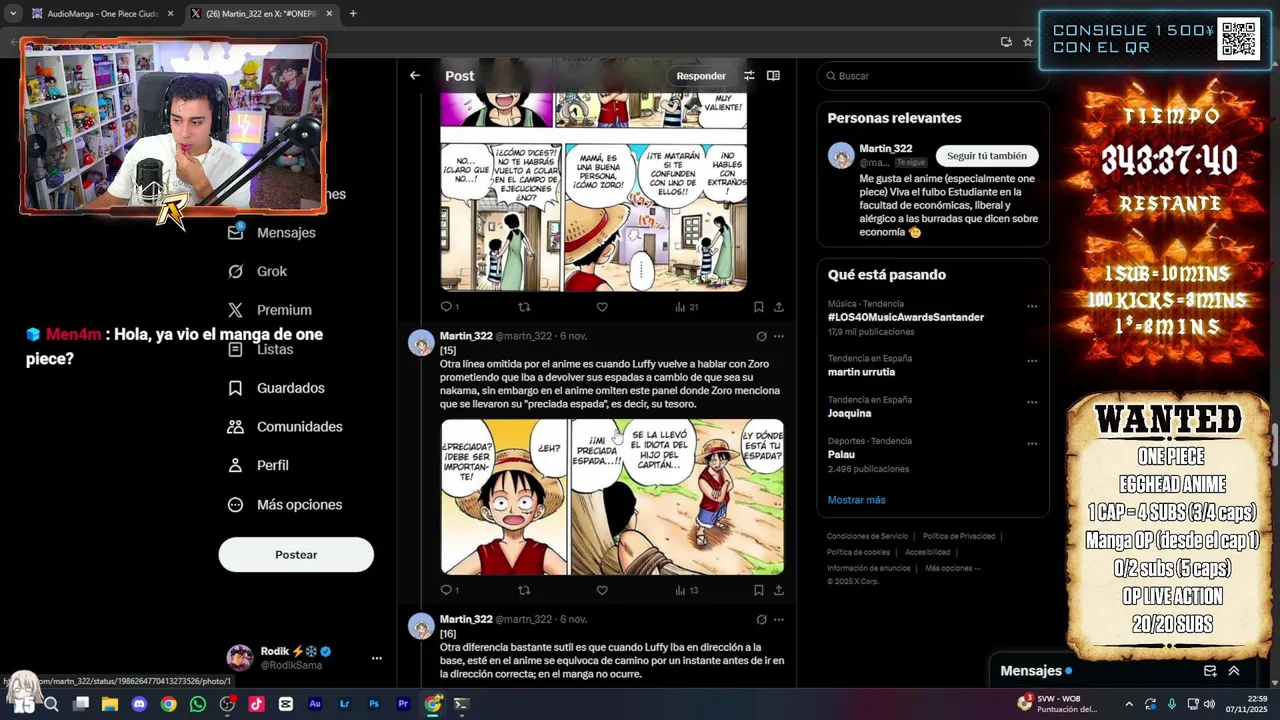The image size is (1280, 720).
Task: Expand the Mensajes drawer with double chevron
Action: click(x=1234, y=671)
